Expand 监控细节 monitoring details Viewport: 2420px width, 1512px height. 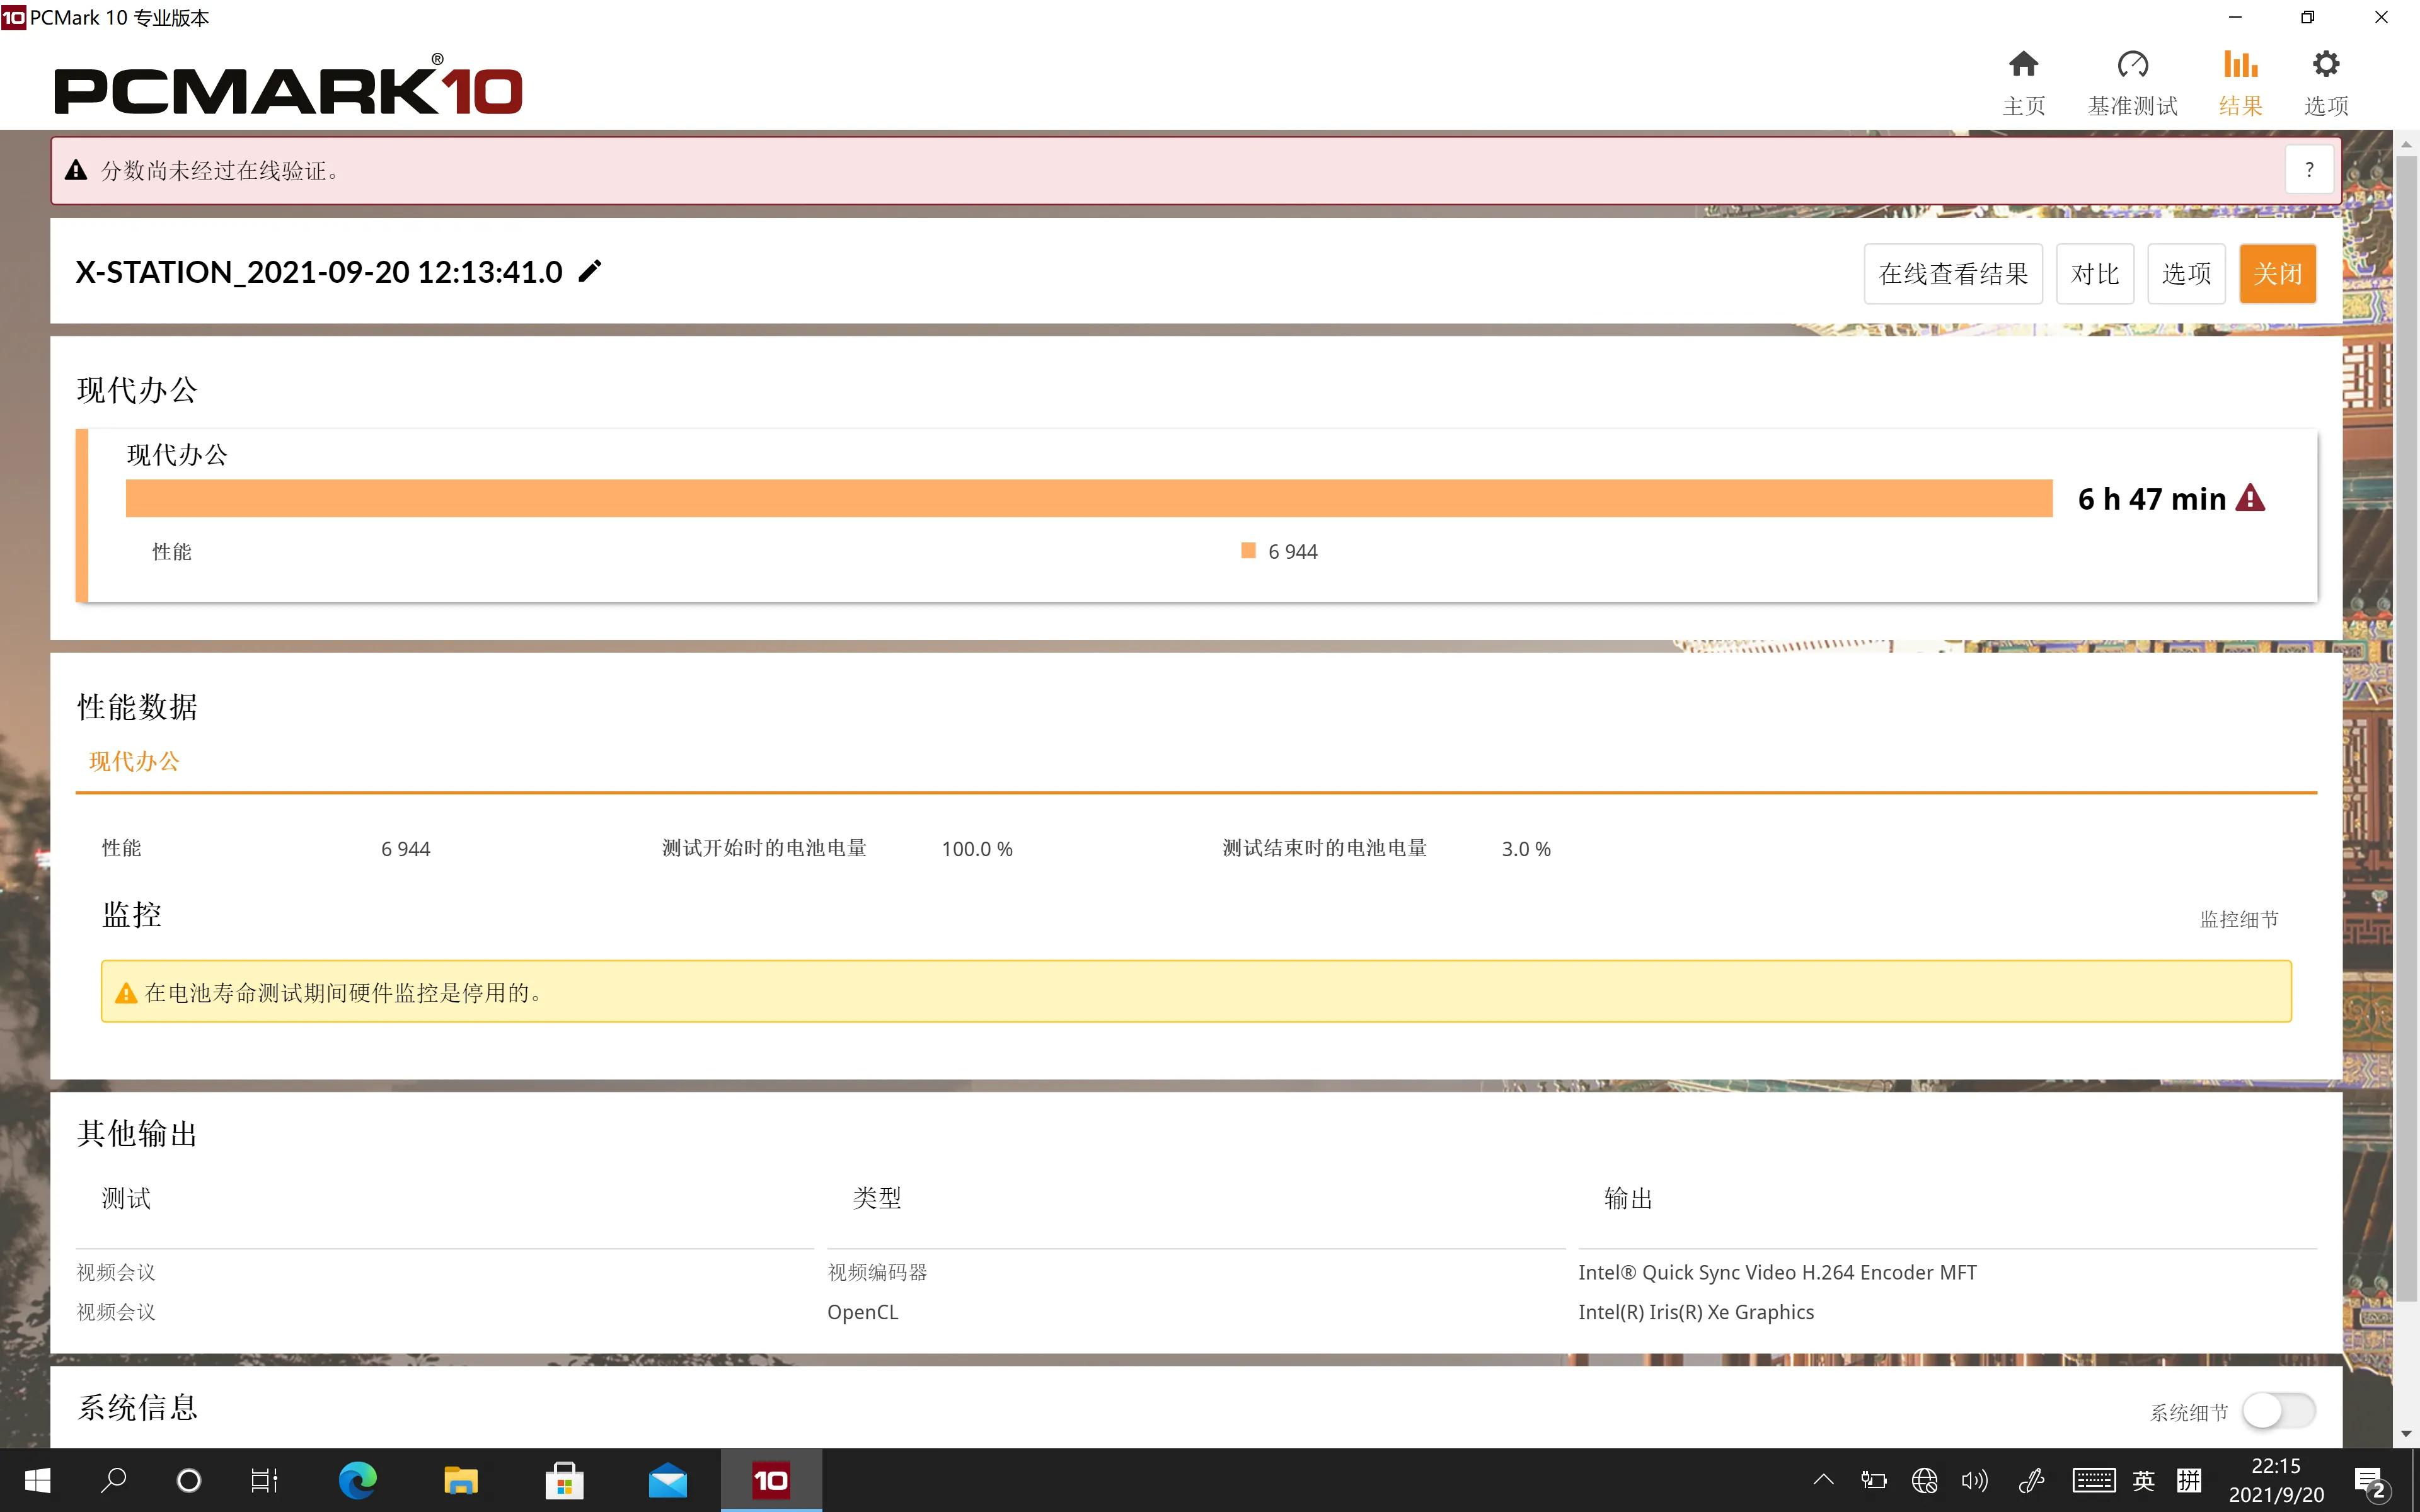pyautogui.click(x=2238, y=919)
